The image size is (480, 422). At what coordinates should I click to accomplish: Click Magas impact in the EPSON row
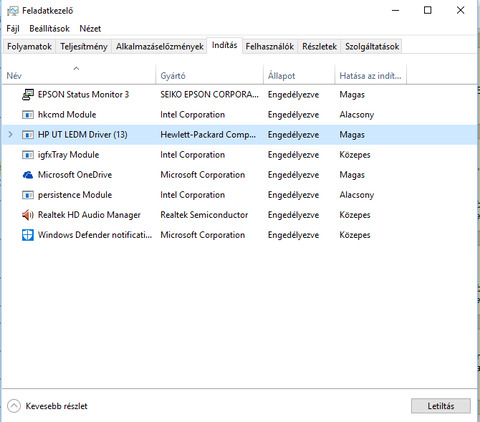(352, 95)
